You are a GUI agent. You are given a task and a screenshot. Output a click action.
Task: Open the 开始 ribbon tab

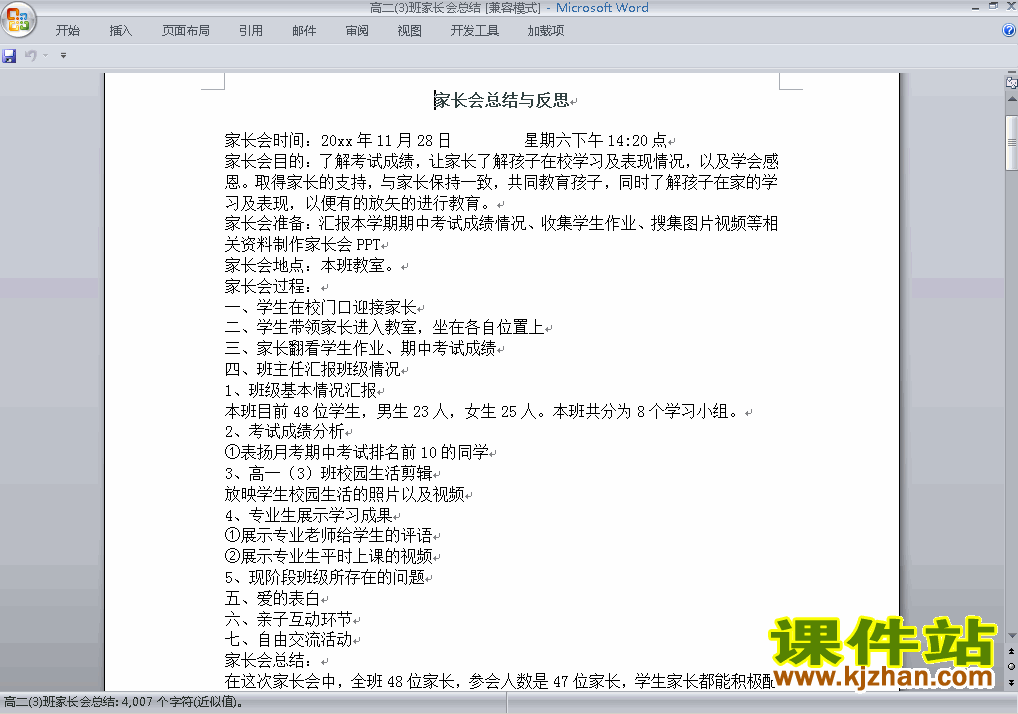(x=68, y=31)
